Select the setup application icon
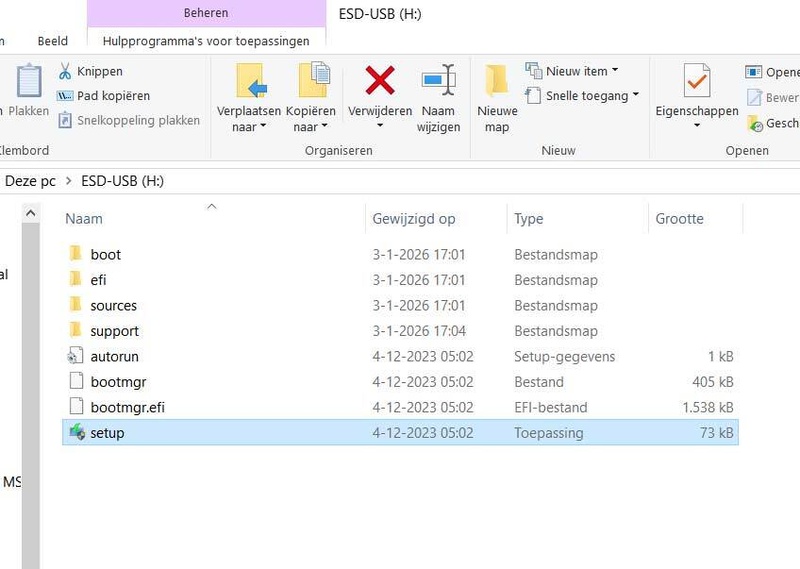The width and height of the screenshot is (800, 569). pos(77,432)
